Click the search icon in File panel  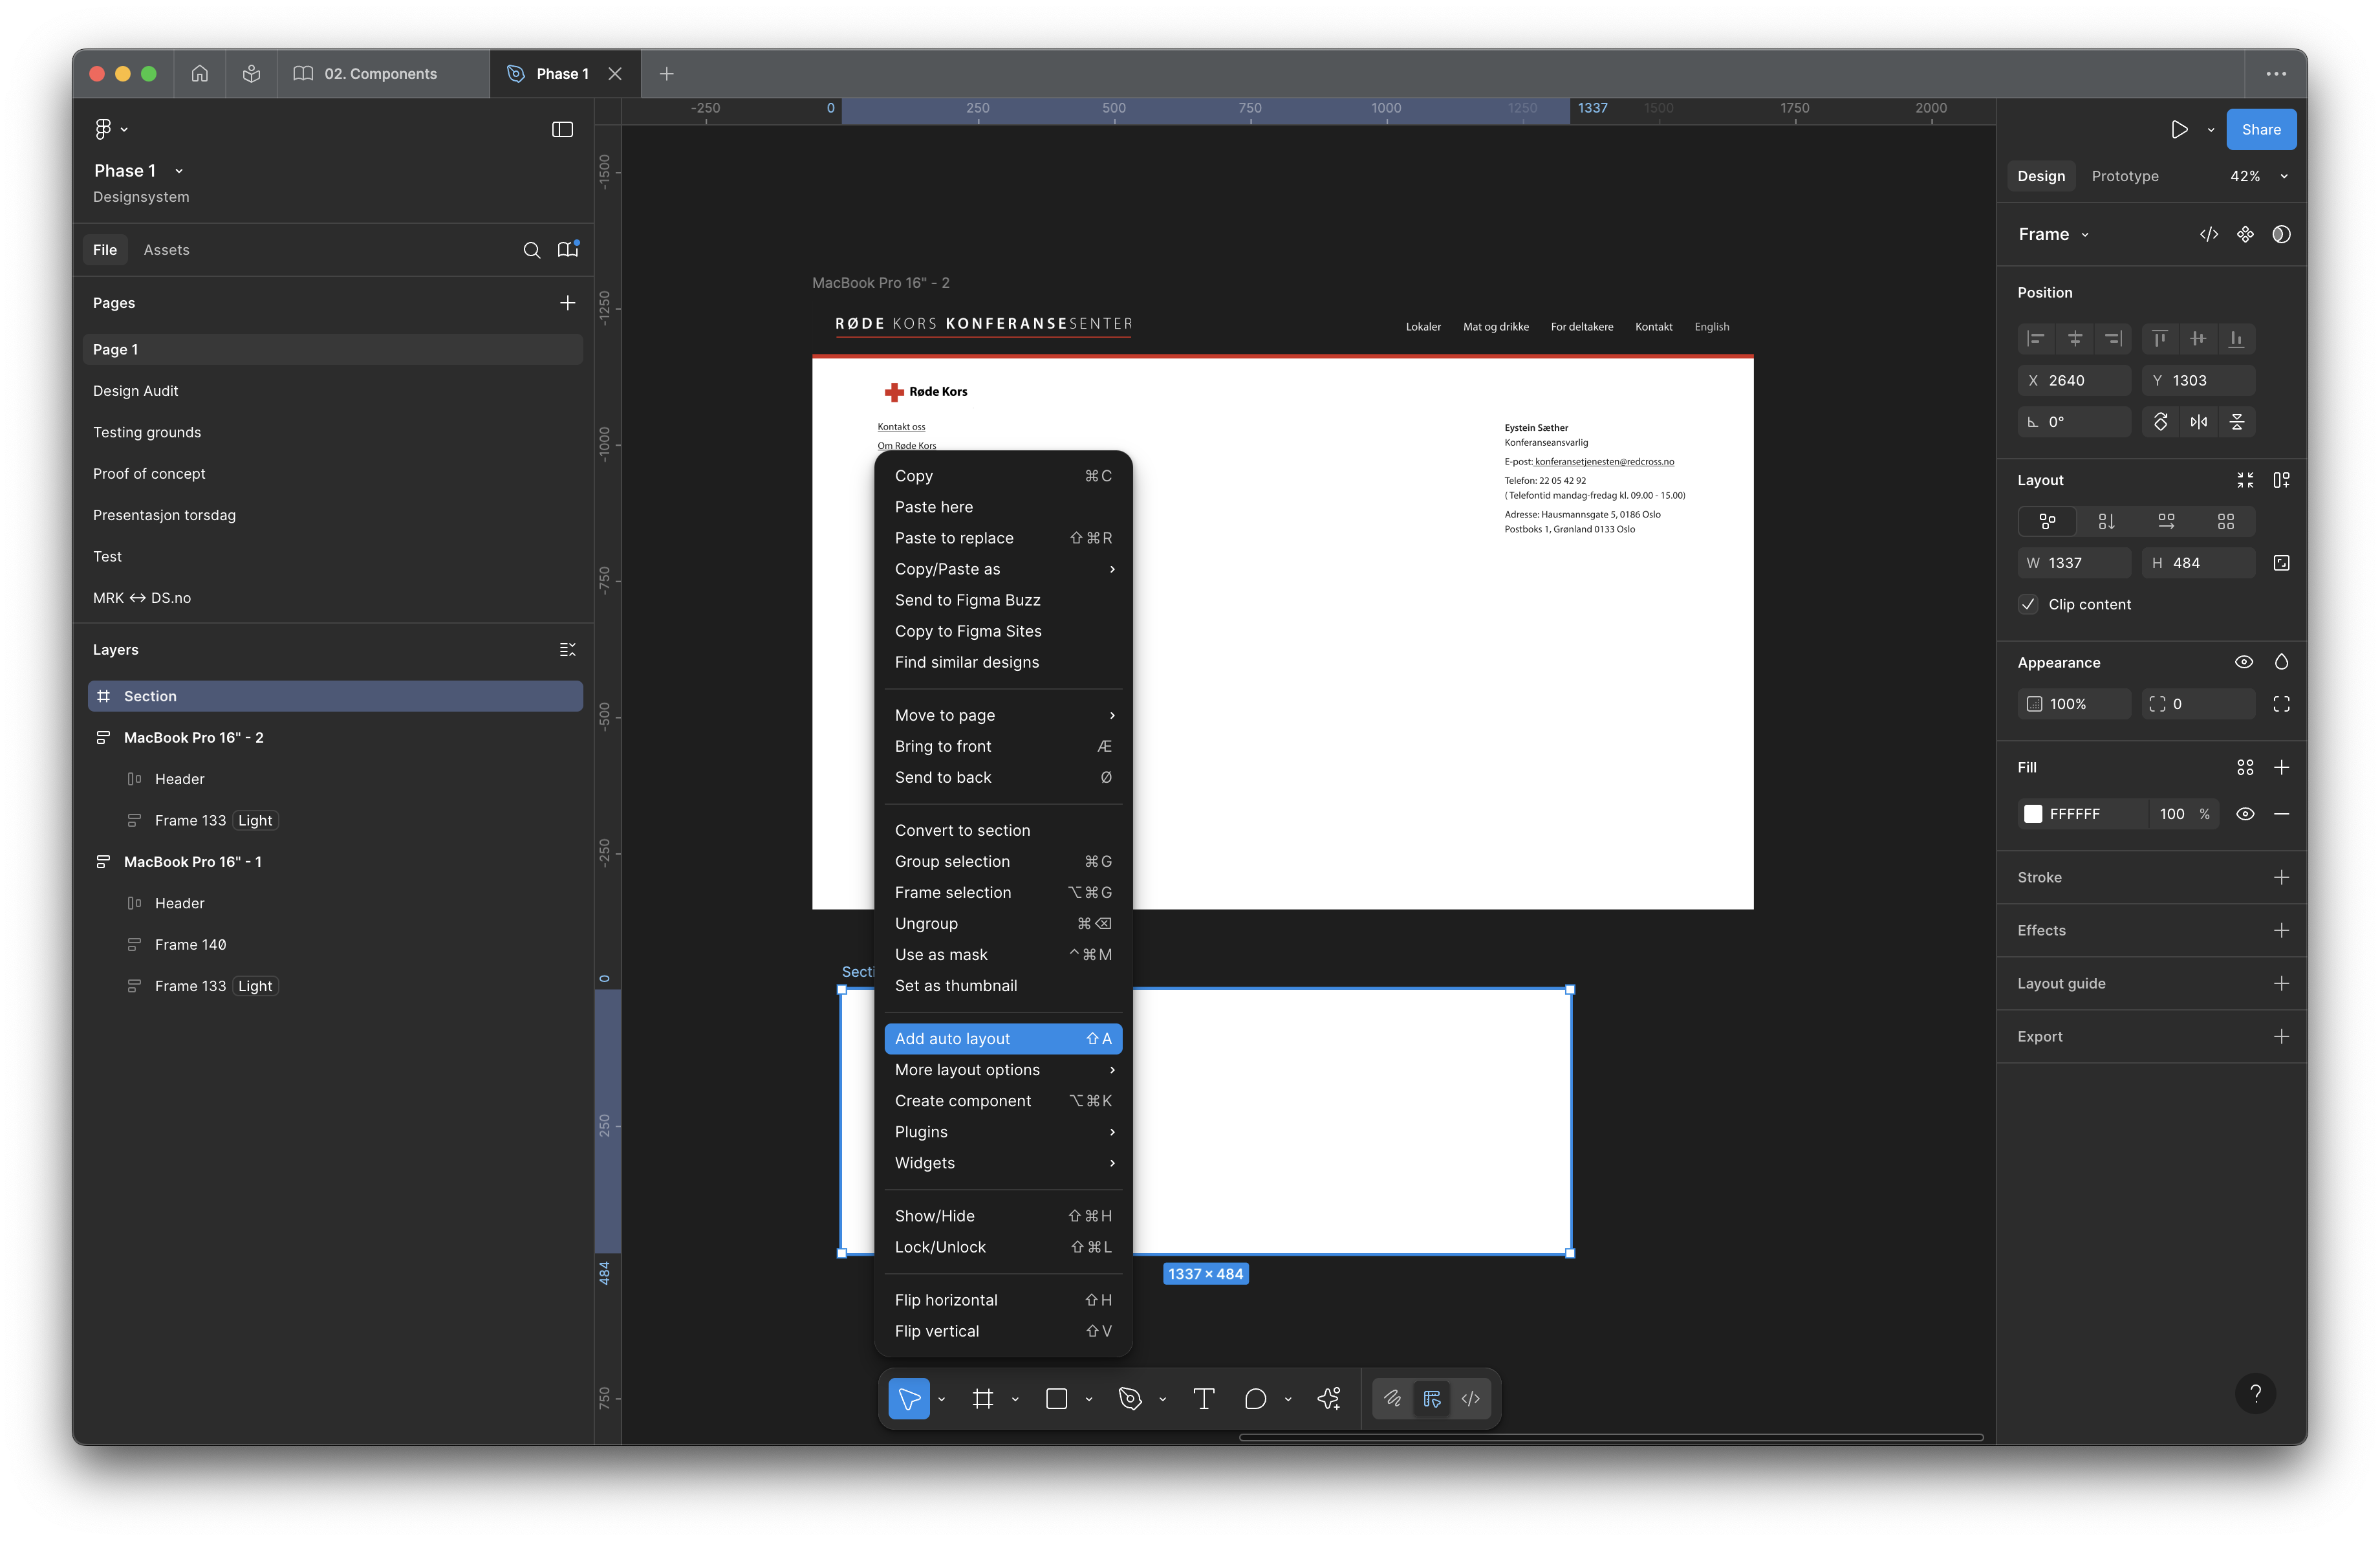531,250
